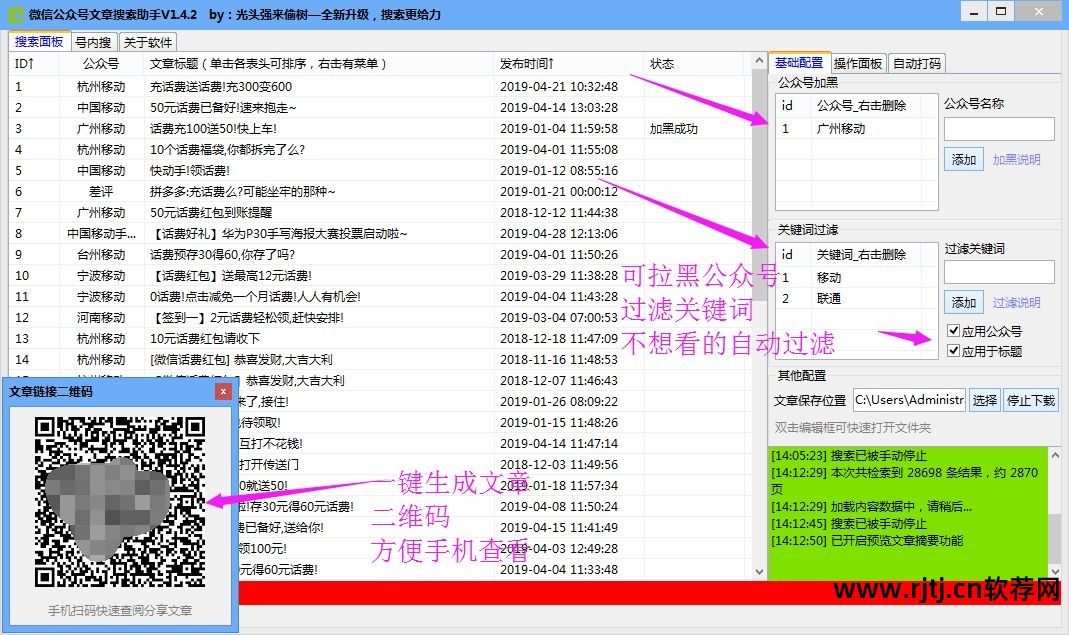Sort by the 文章标题 column header
1069x635 pixels.
point(318,63)
